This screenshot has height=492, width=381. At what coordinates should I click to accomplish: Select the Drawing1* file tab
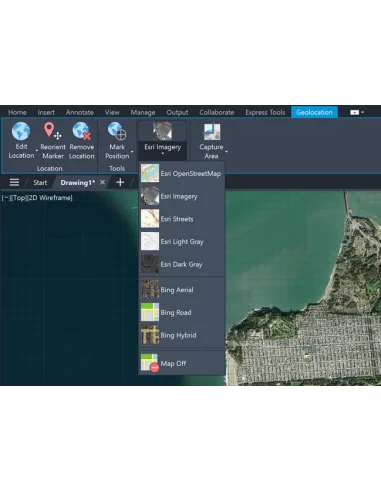tap(78, 182)
